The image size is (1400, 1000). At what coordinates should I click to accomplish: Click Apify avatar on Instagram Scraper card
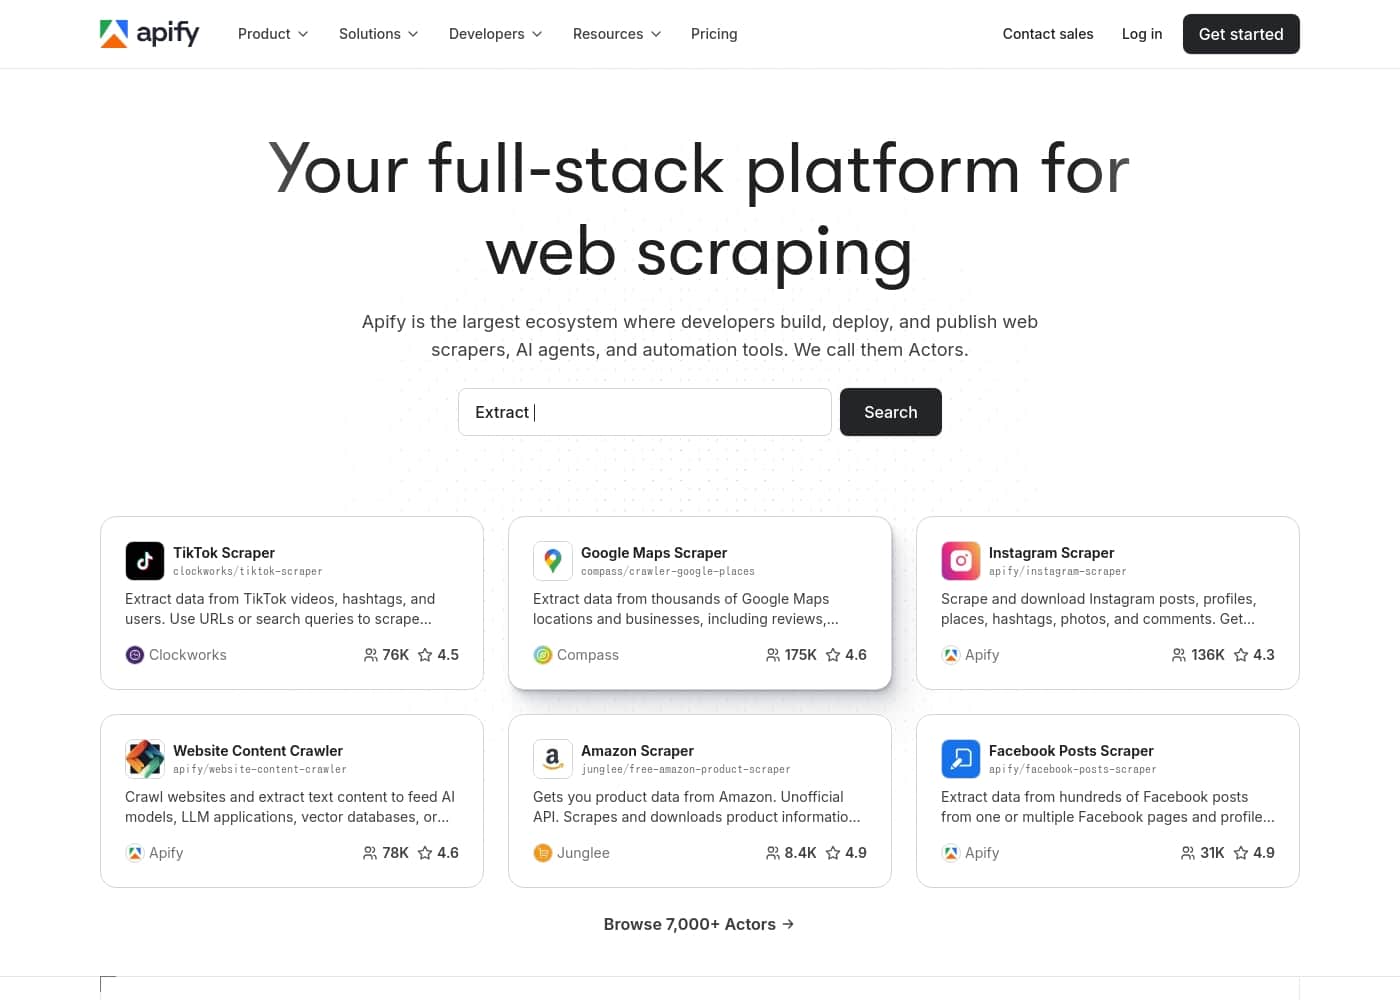pyautogui.click(x=951, y=655)
